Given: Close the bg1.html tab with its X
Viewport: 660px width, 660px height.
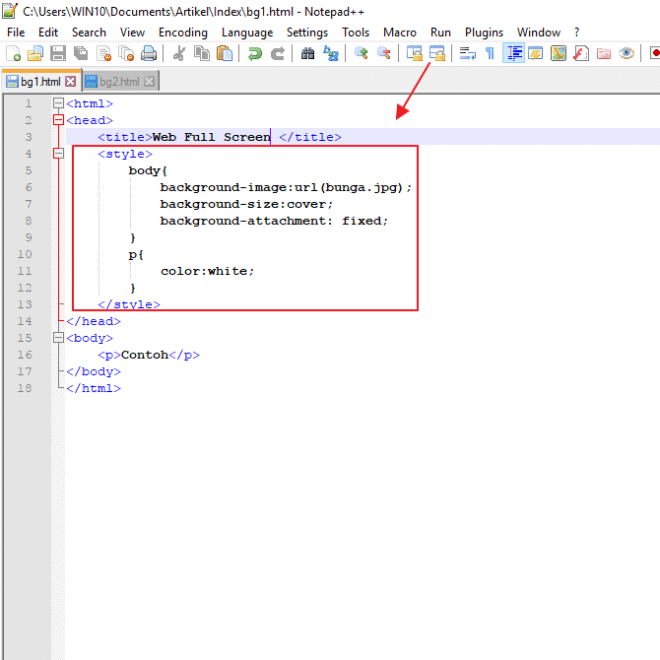Looking at the screenshot, I should pos(70,81).
